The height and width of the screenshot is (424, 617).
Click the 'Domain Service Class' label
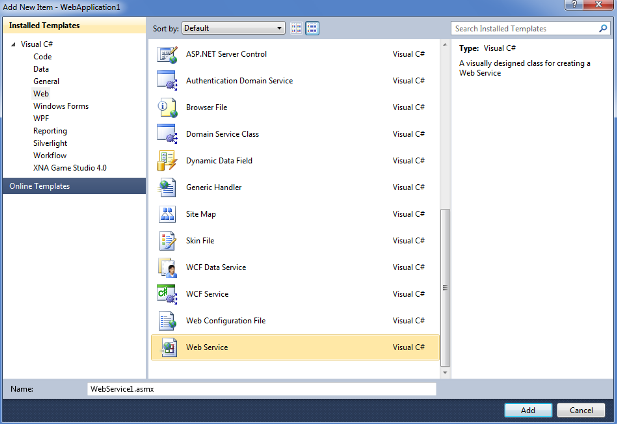222,134
